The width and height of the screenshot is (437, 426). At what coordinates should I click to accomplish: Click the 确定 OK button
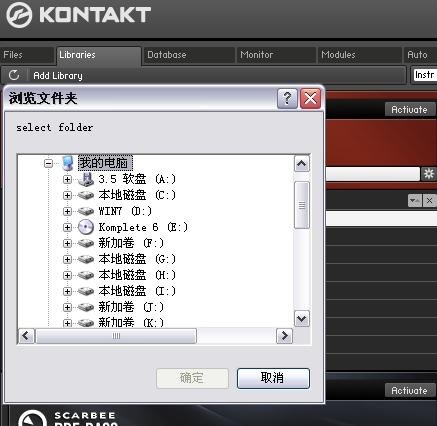[192, 378]
